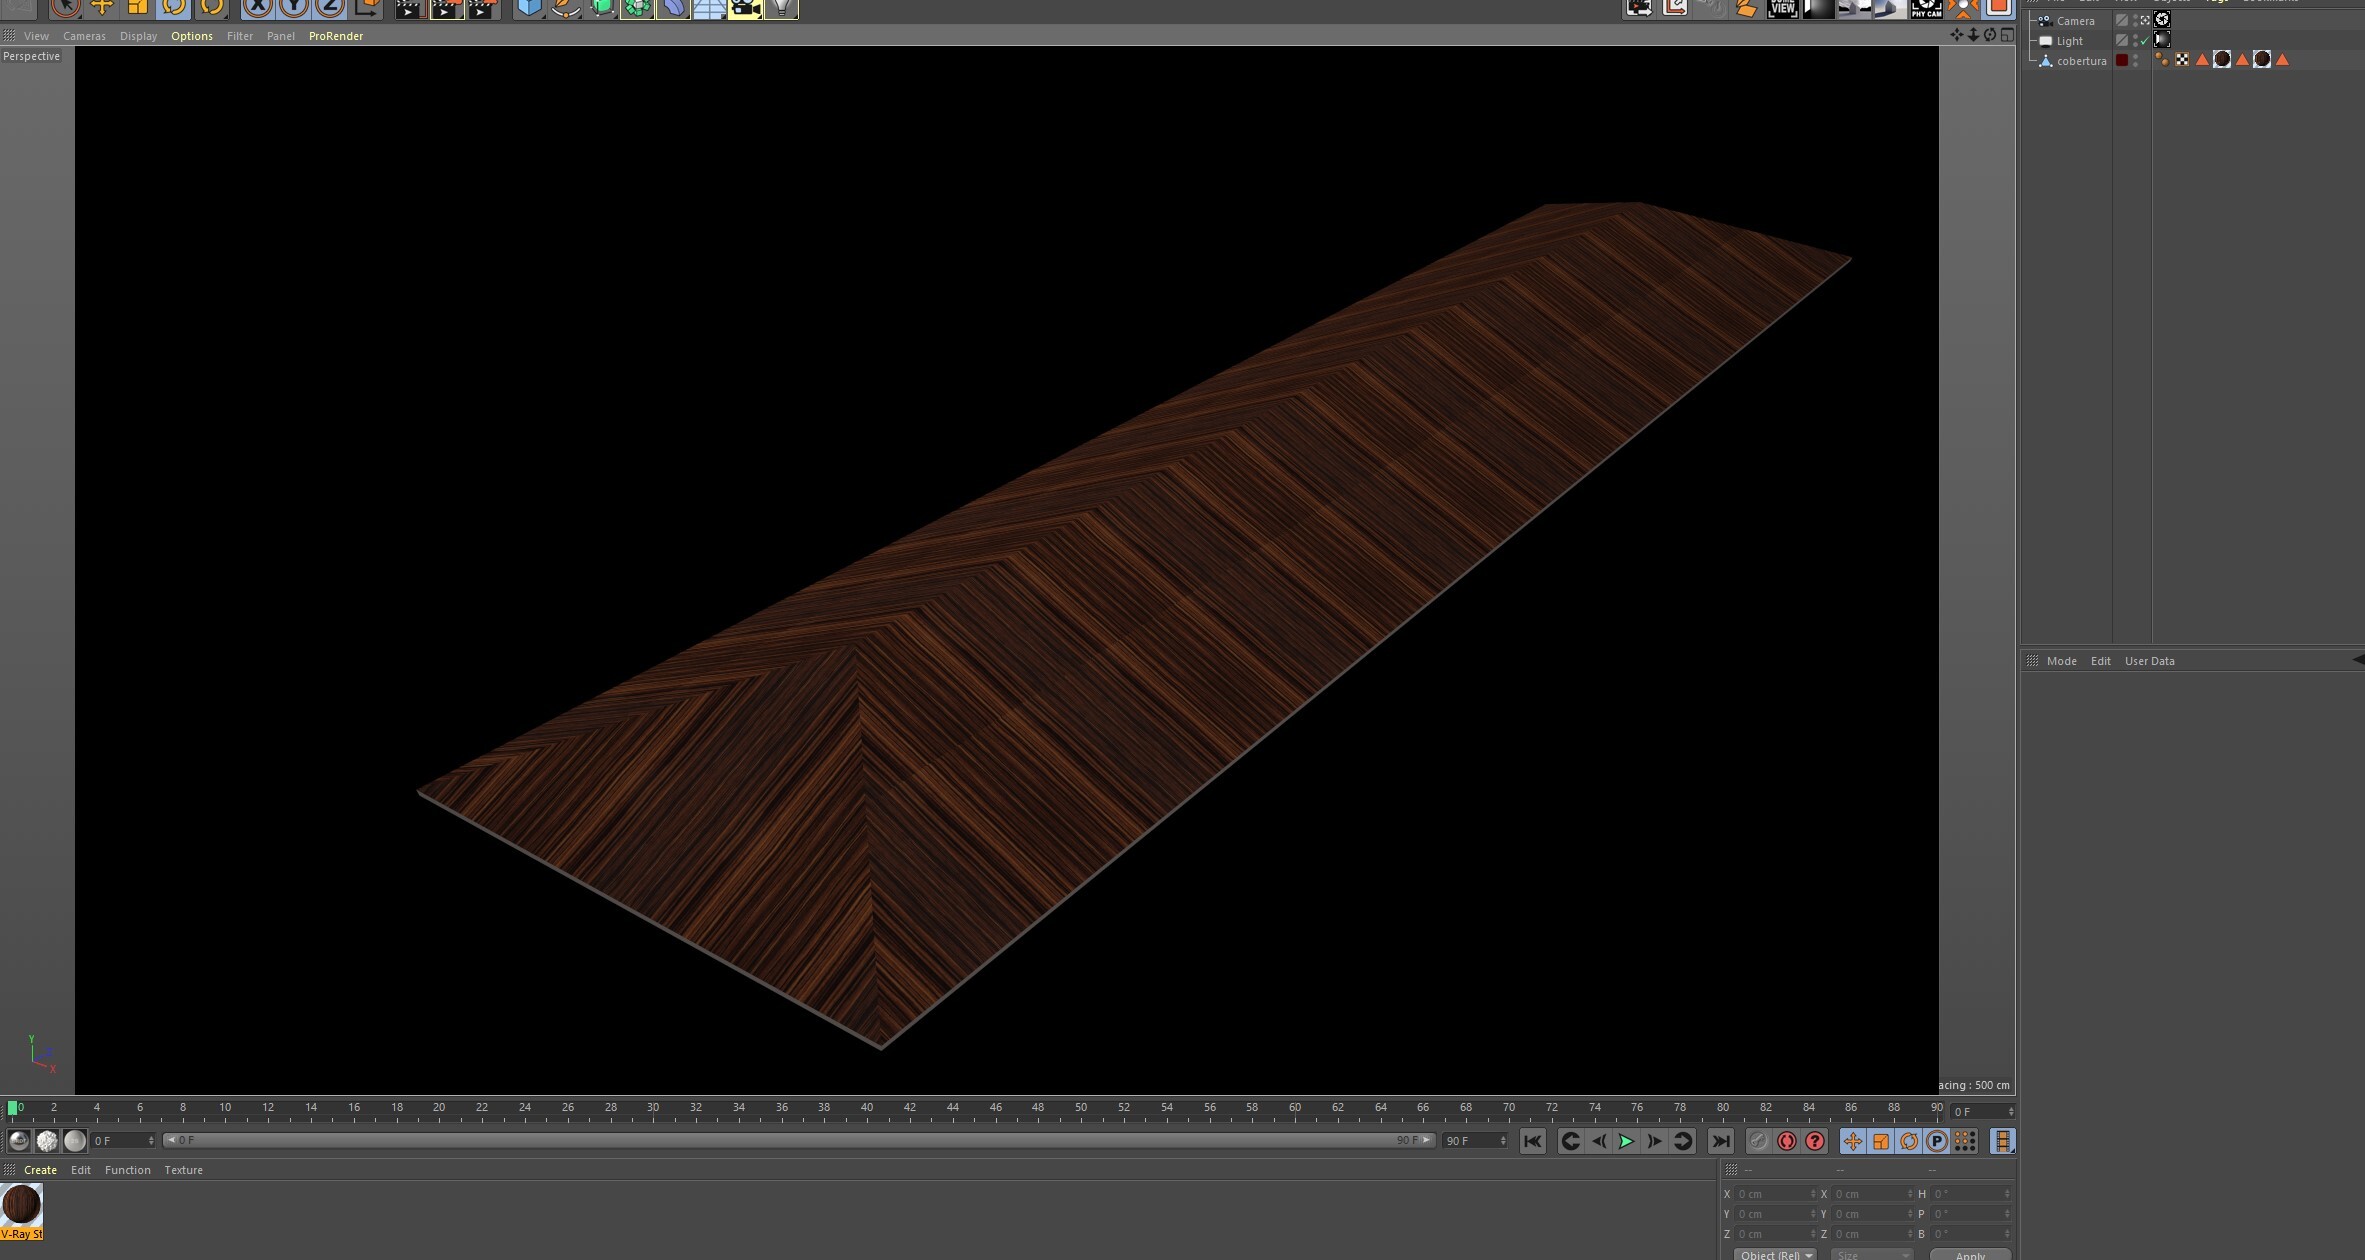The image size is (2365, 1260).
Task: Click the Record Active Objects button
Action: pos(1758,1141)
